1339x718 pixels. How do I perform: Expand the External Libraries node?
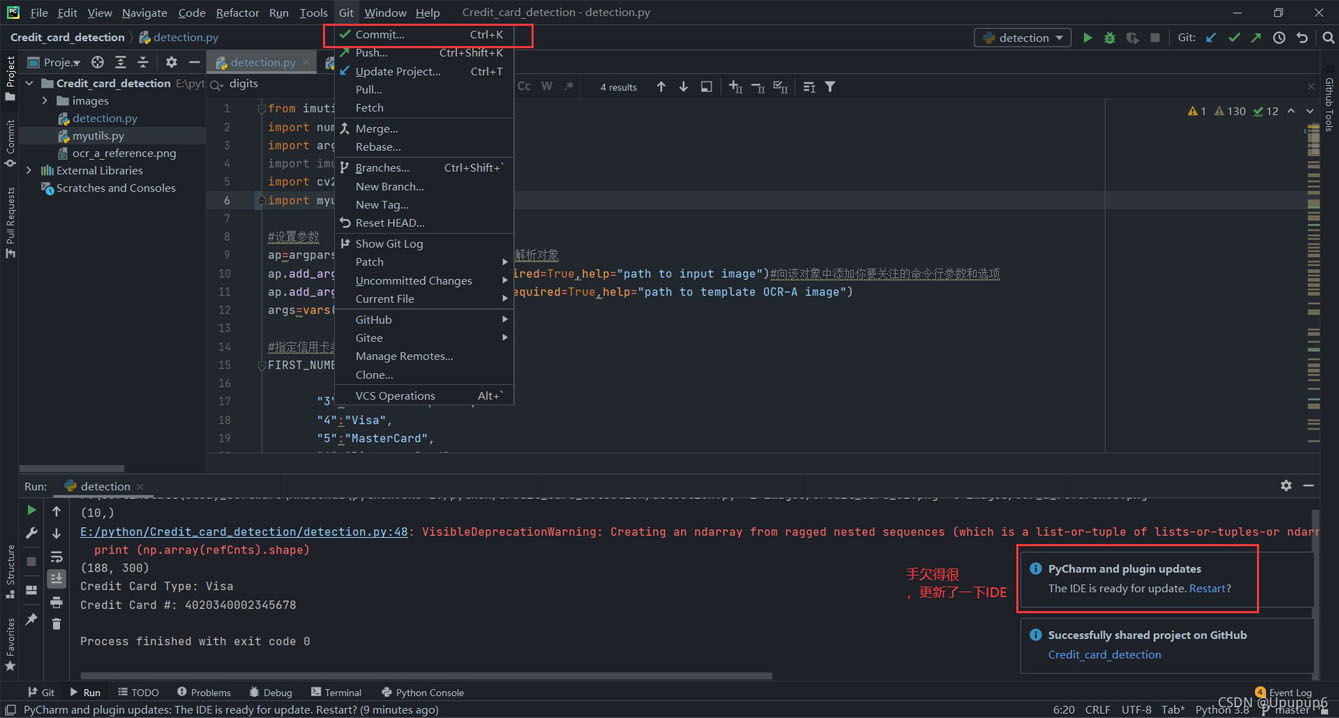(29, 171)
